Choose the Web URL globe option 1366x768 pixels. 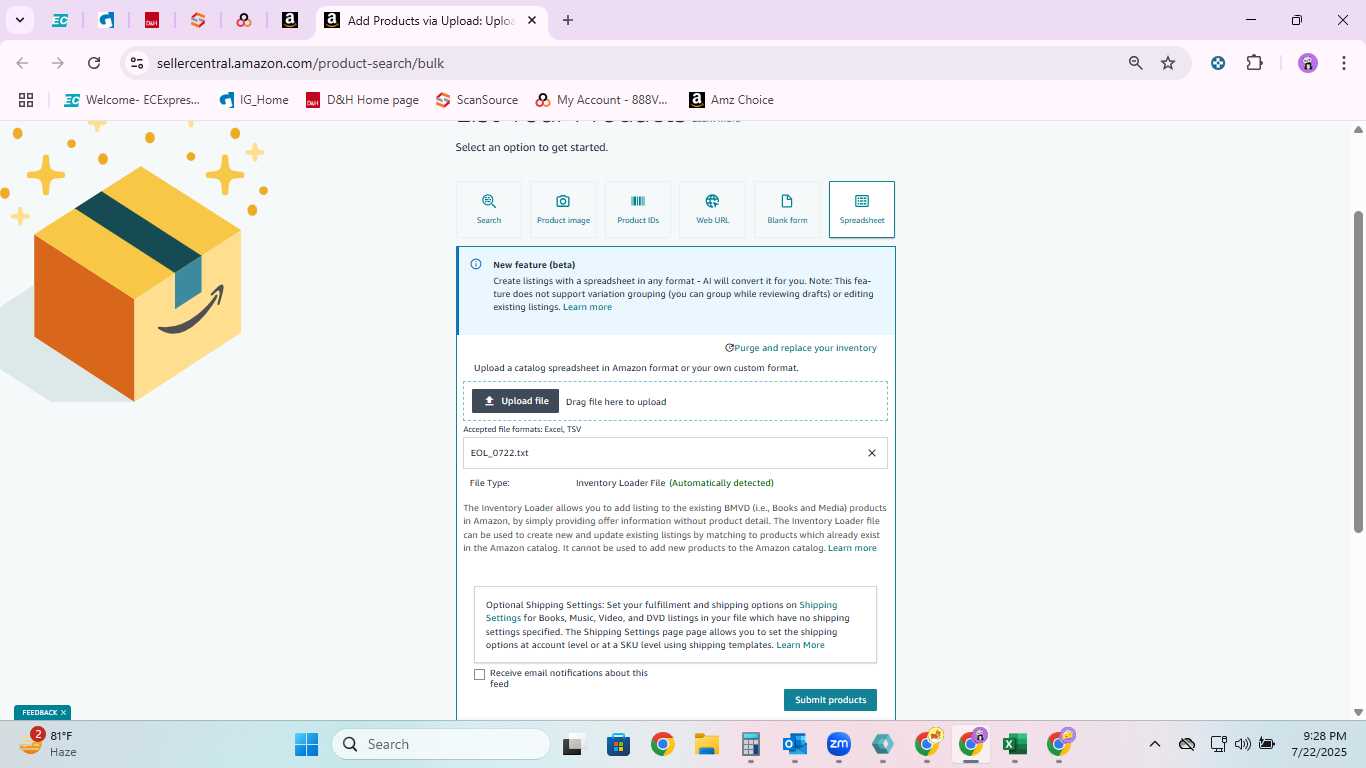(712, 209)
